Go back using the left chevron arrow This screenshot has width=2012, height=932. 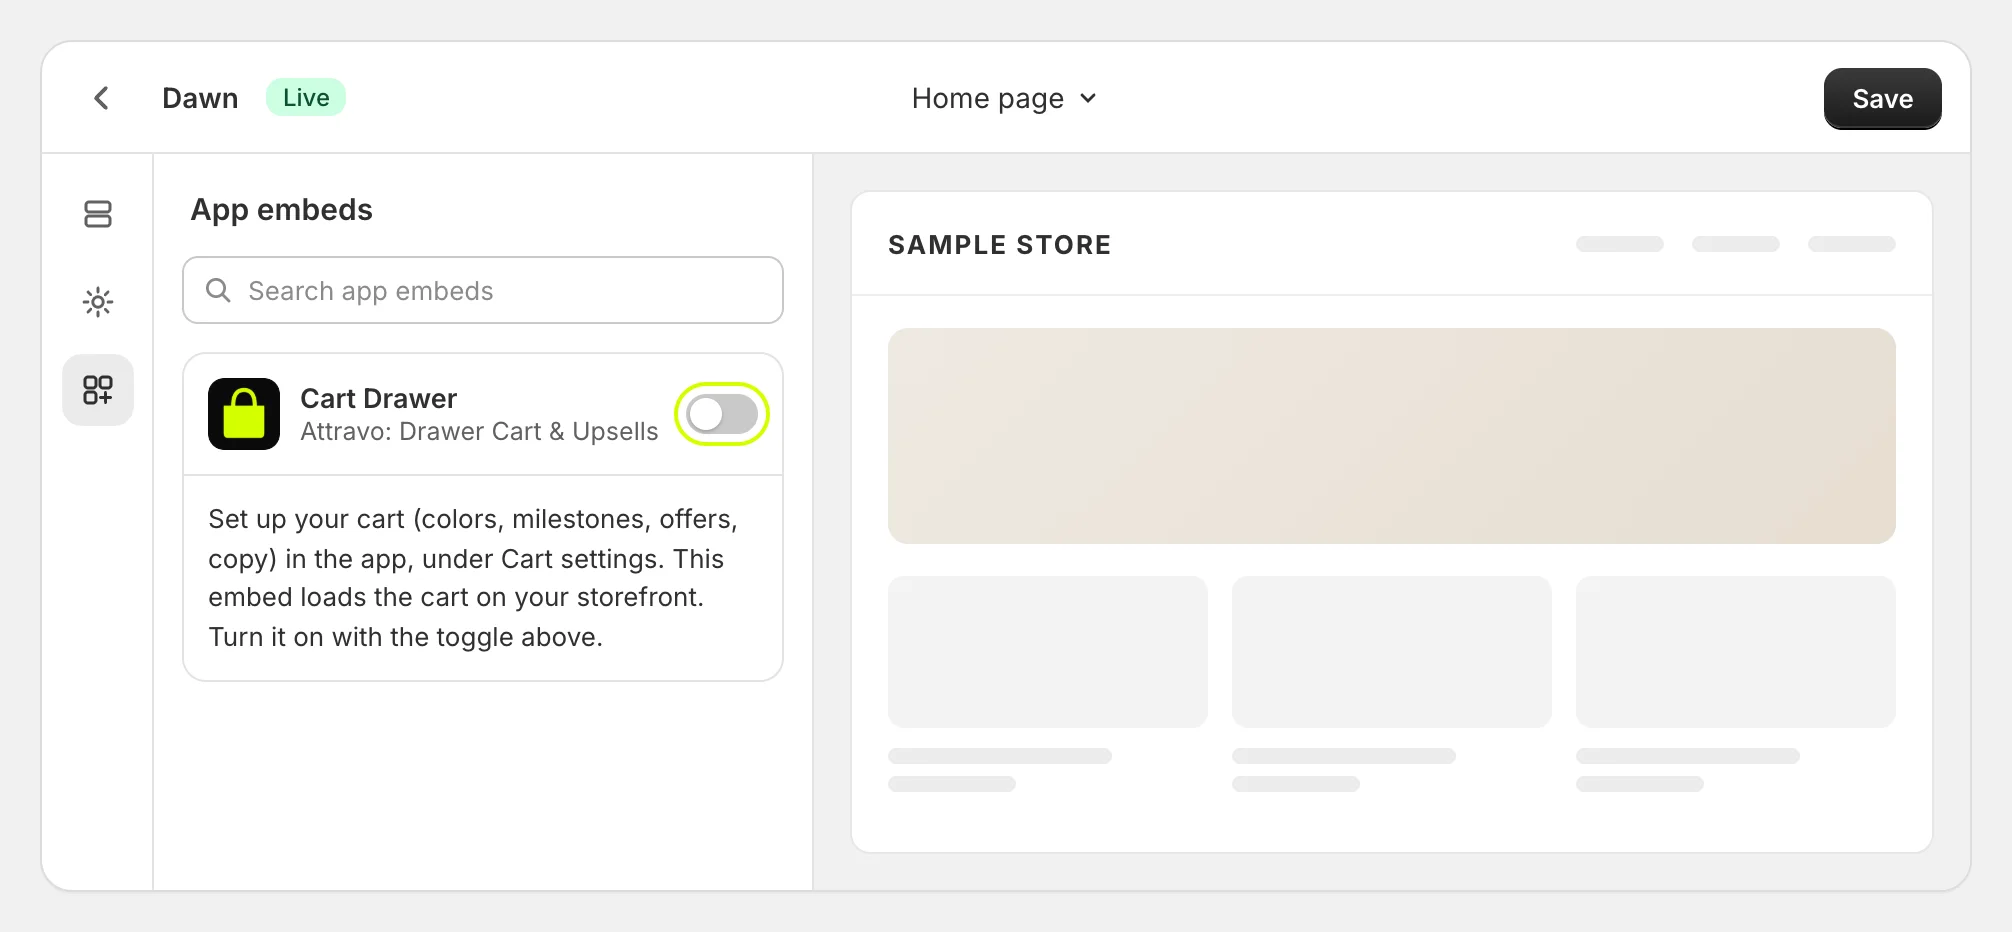pyautogui.click(x=101, y=98)
